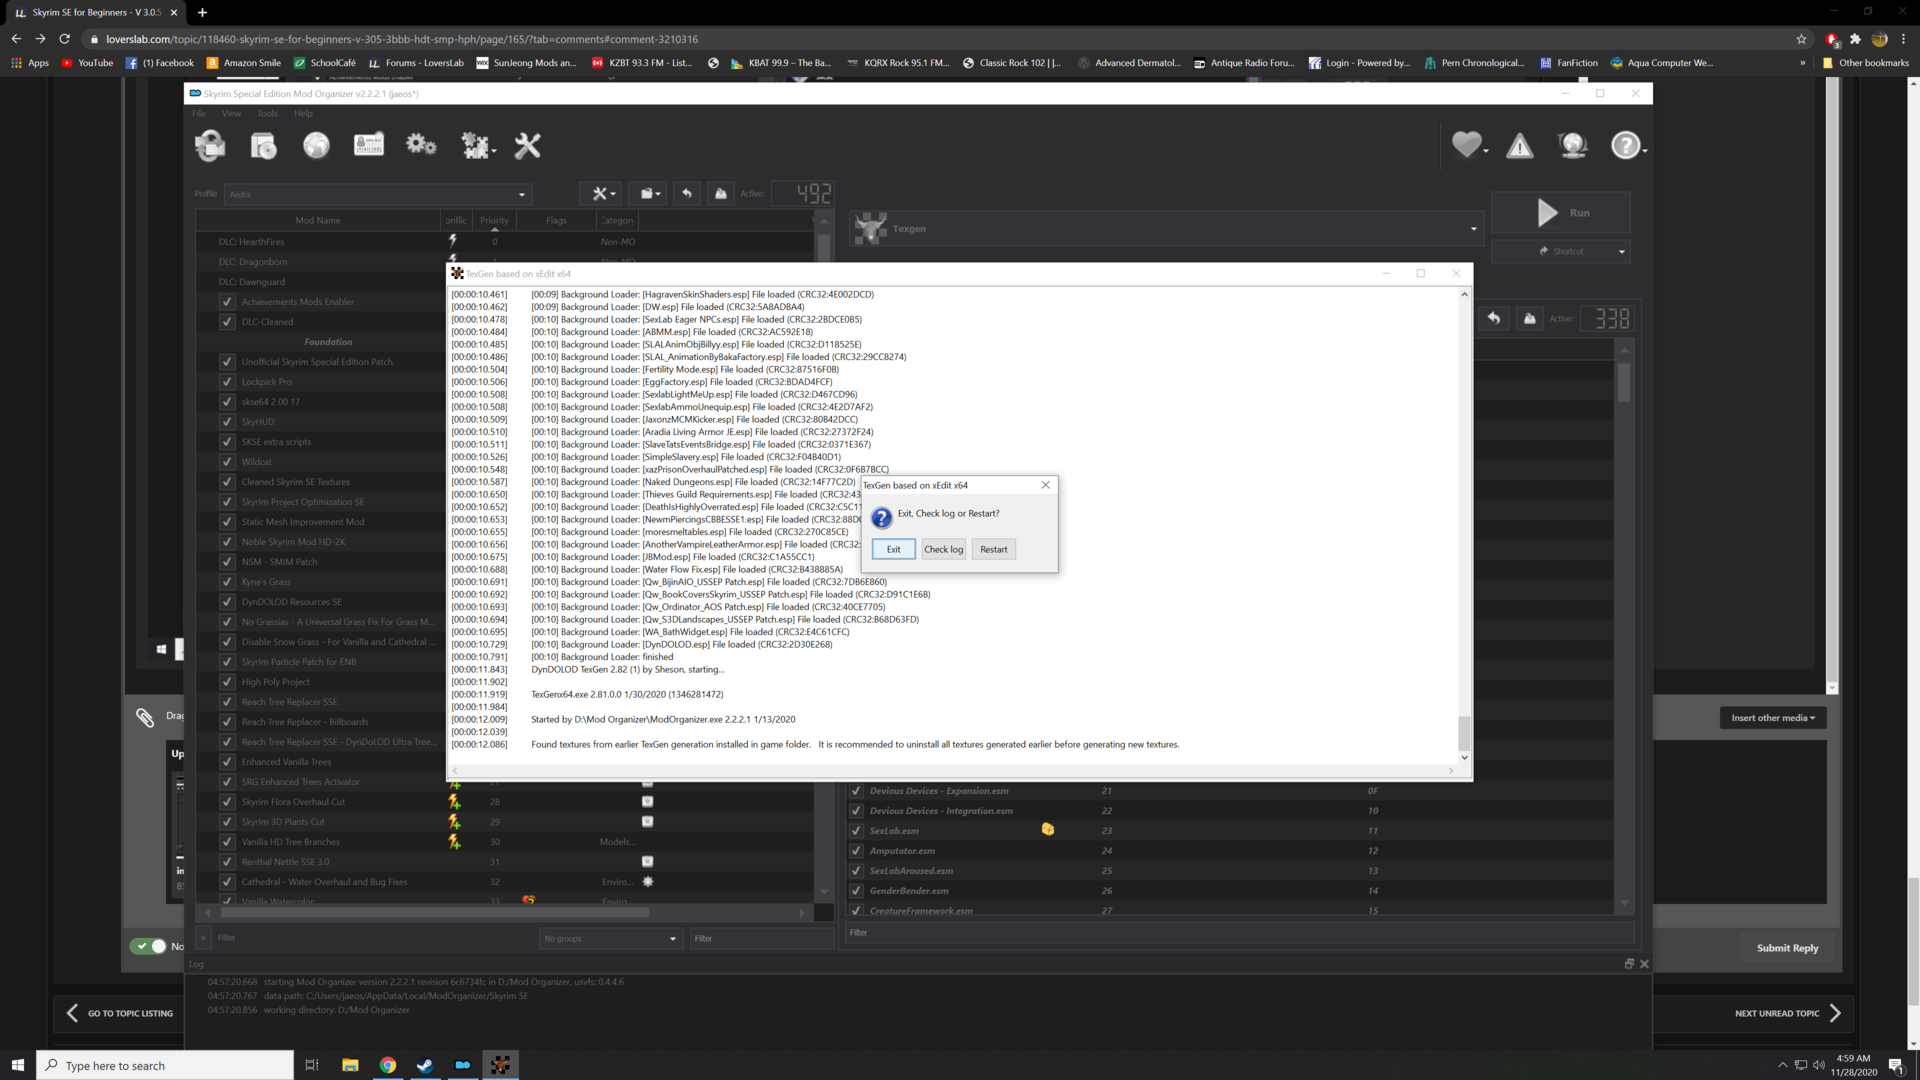Screen dimensions: 1920x1080
Task: Open File Explorer from the taskbar
Action: tap(350, 1065)
